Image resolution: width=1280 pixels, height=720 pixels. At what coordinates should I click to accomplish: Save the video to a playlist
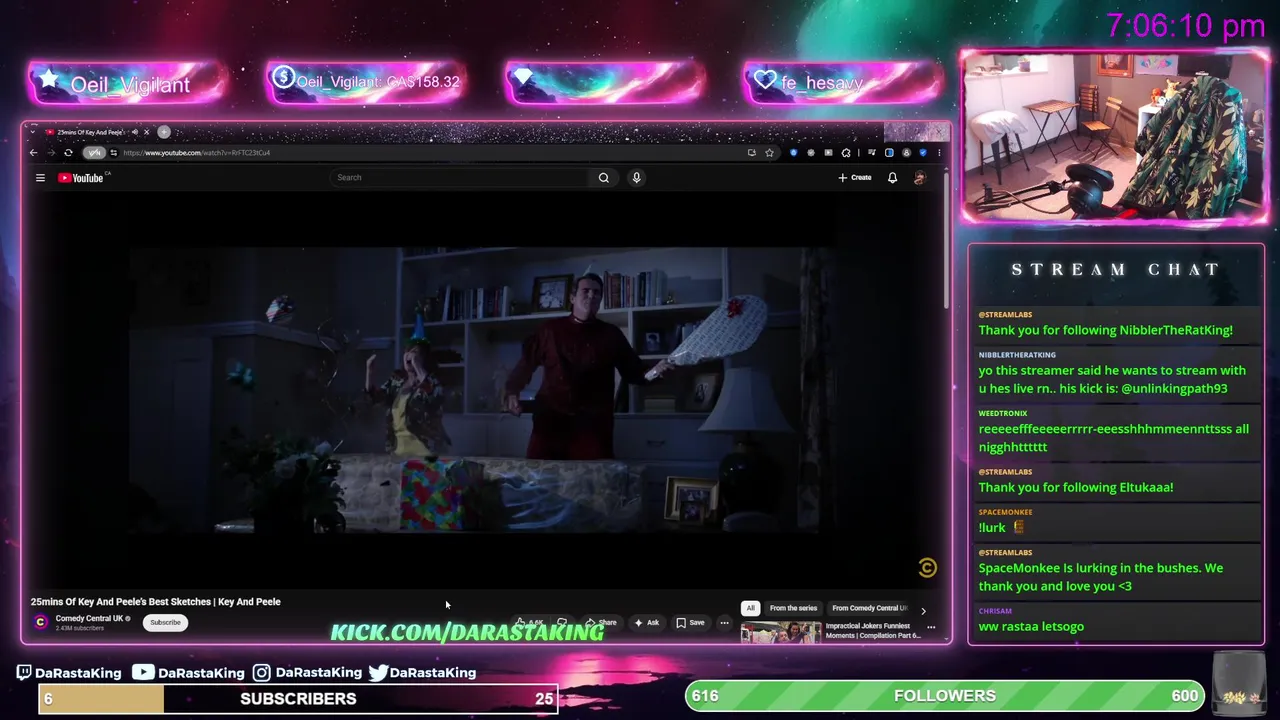click(690, 622)
